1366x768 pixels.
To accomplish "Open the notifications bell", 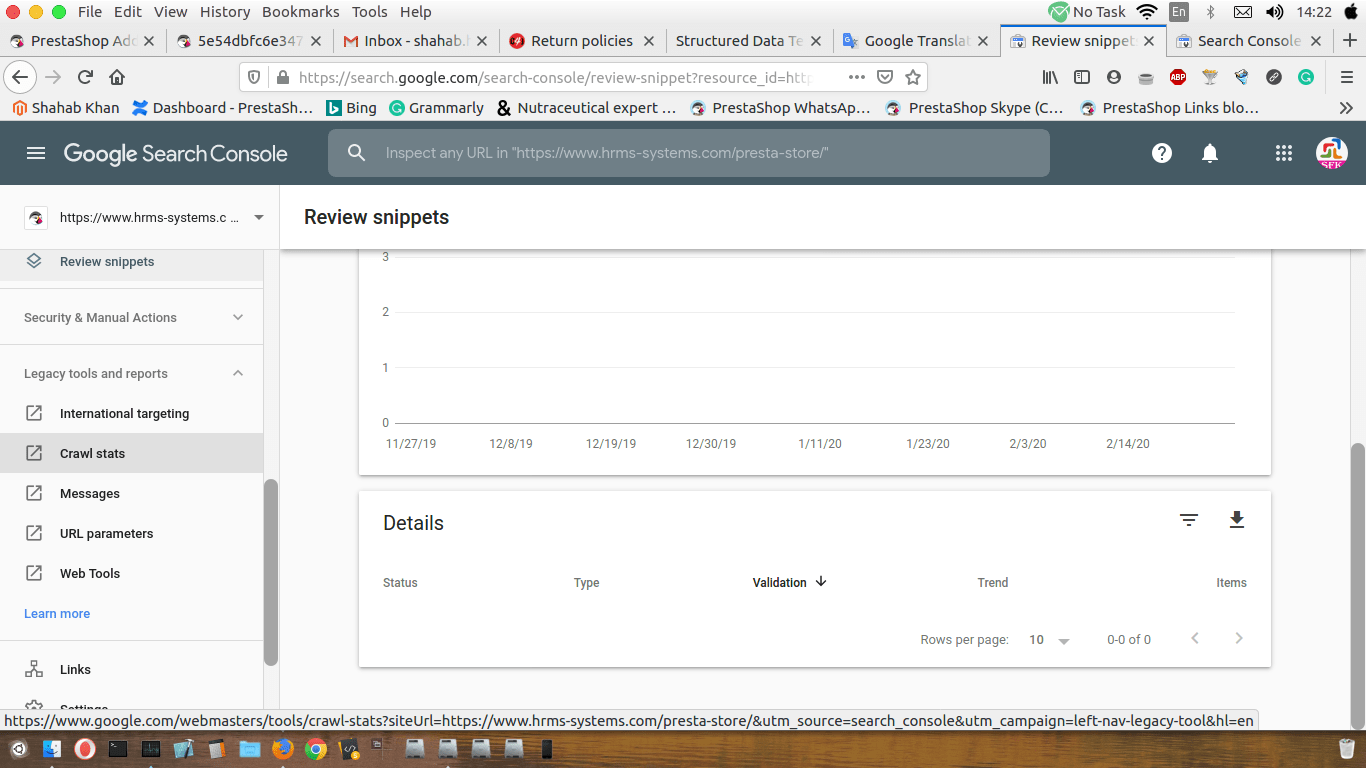I will [x=1210, y=153].
